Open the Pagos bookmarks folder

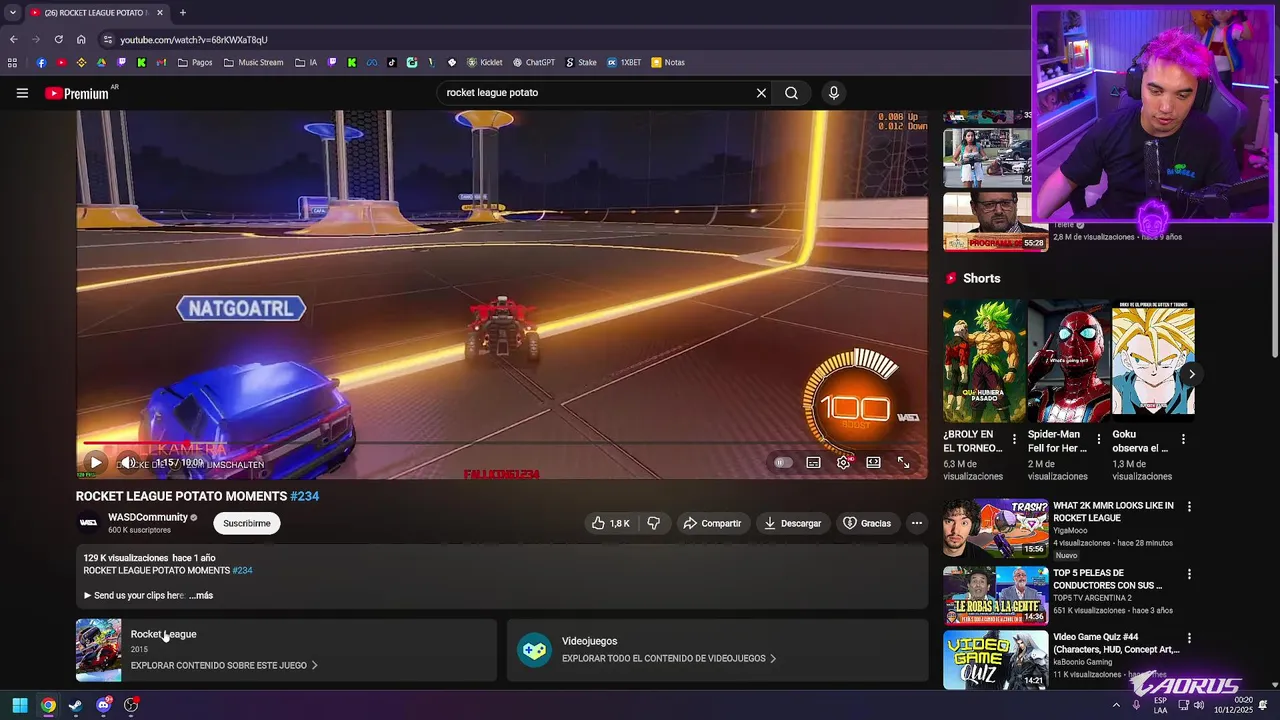coord(195,62)
